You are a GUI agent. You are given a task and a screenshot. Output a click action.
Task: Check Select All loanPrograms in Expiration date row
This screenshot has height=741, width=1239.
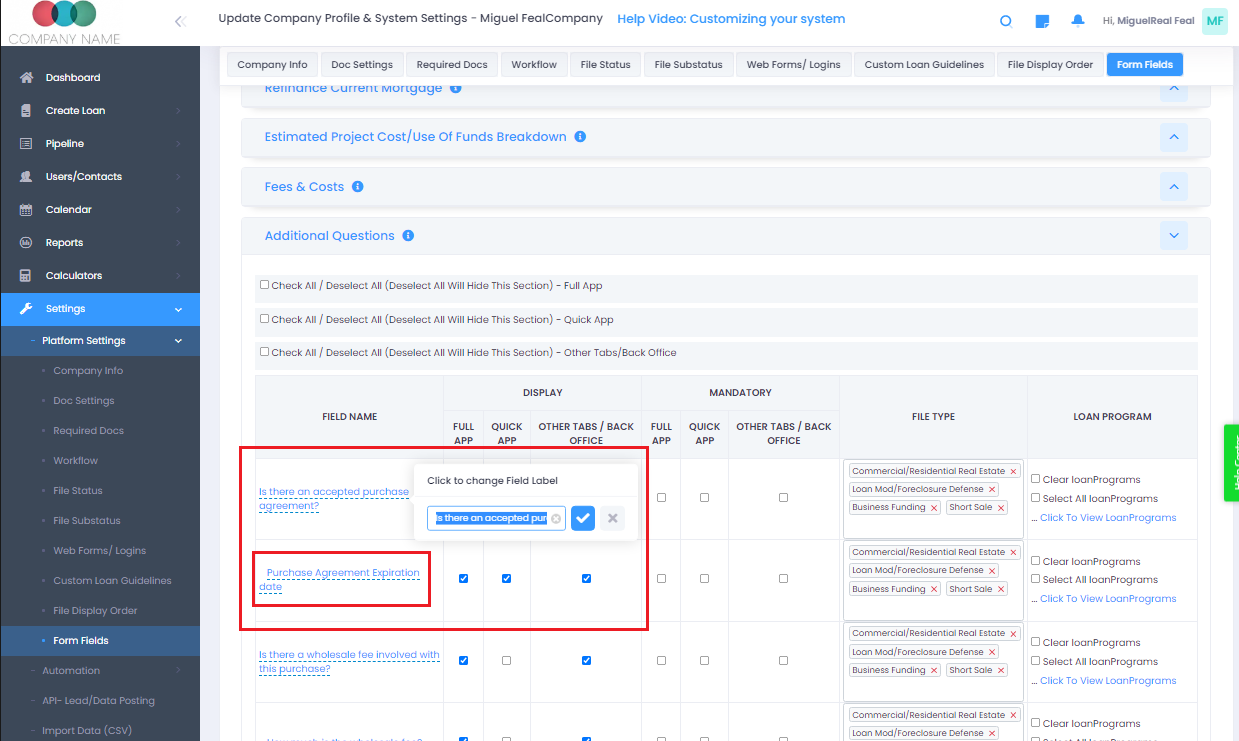(1036, 579)
